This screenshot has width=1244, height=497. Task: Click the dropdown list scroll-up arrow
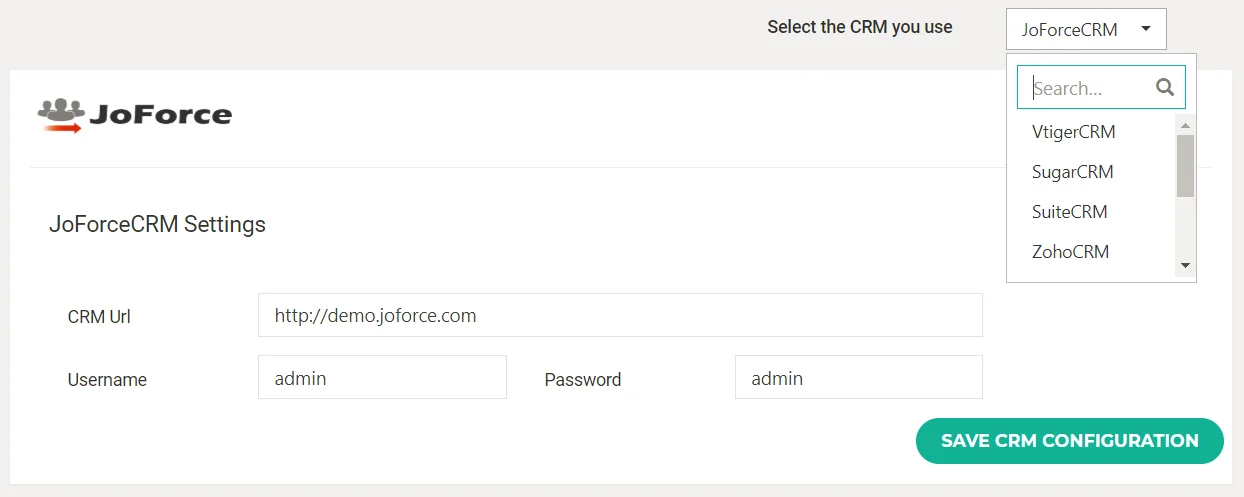[1185, 126]
